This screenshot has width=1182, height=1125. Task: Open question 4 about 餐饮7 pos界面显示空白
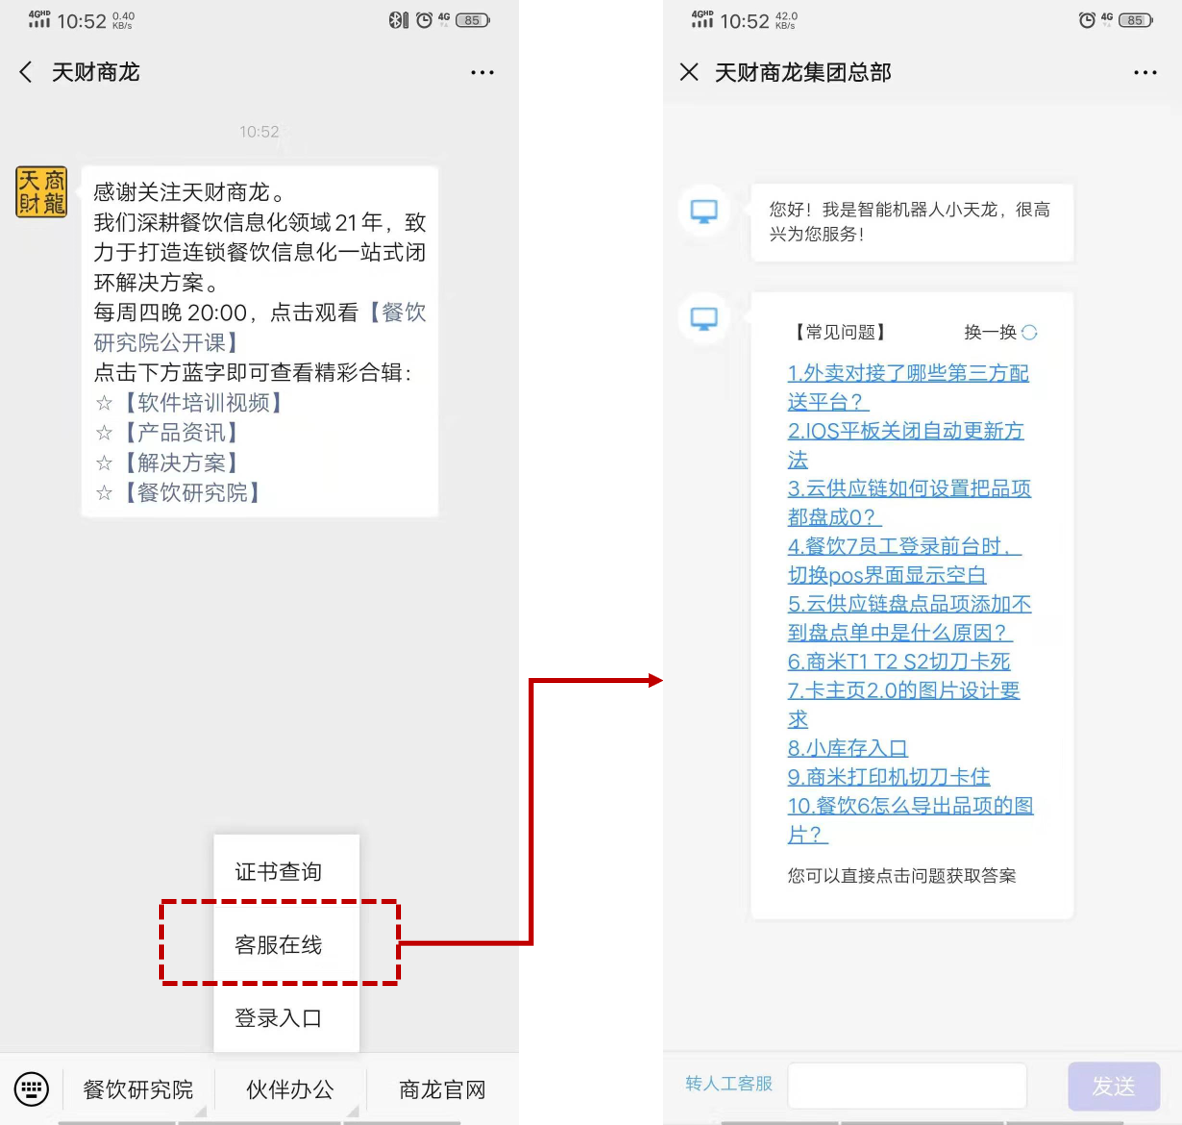coord(904,560)
